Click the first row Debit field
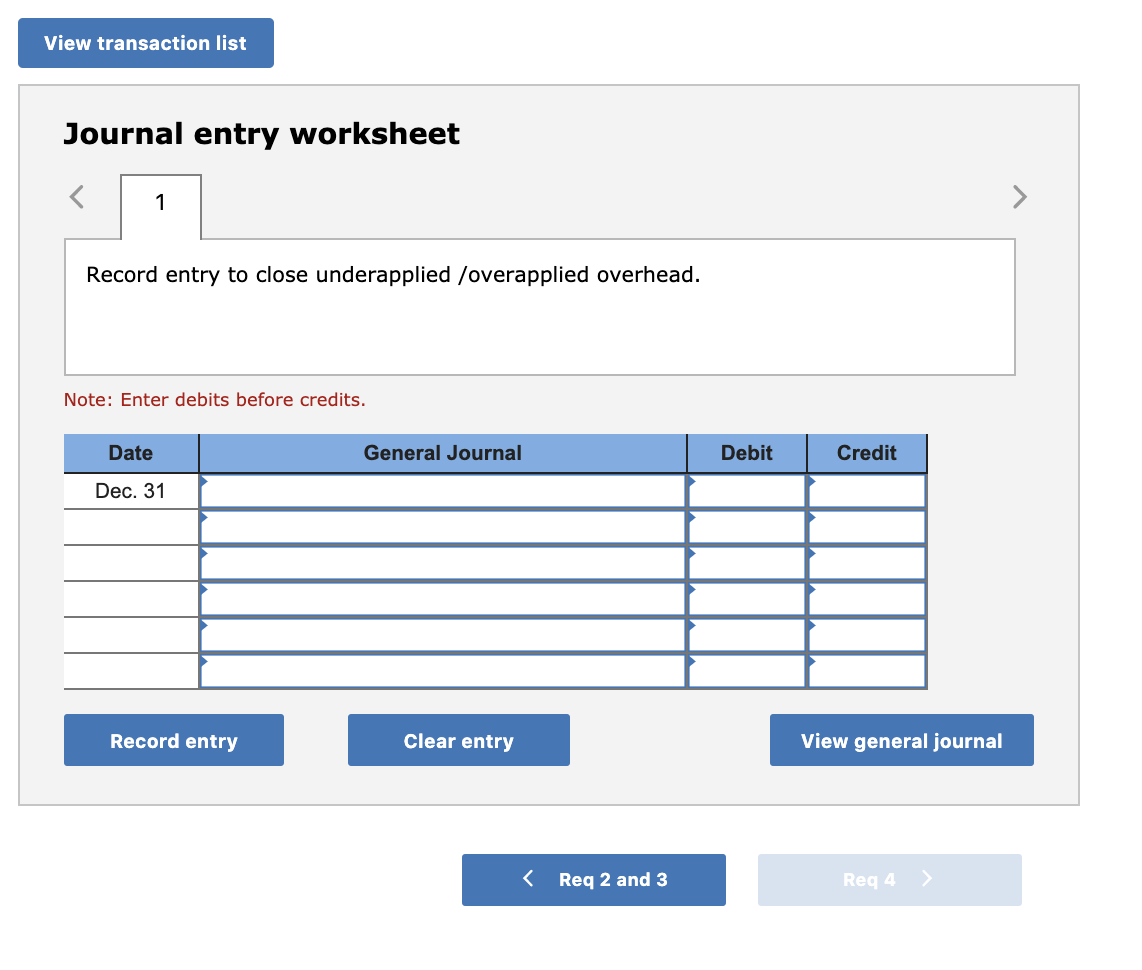Image resolution: width=1142 pixels, height=970 pixels. (747, 491)
